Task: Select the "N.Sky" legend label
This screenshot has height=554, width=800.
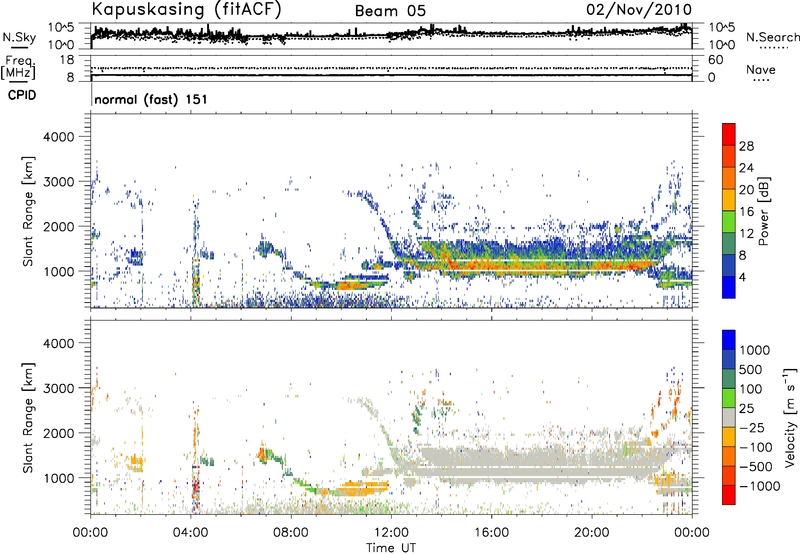Action: click(x=19, y=37)
